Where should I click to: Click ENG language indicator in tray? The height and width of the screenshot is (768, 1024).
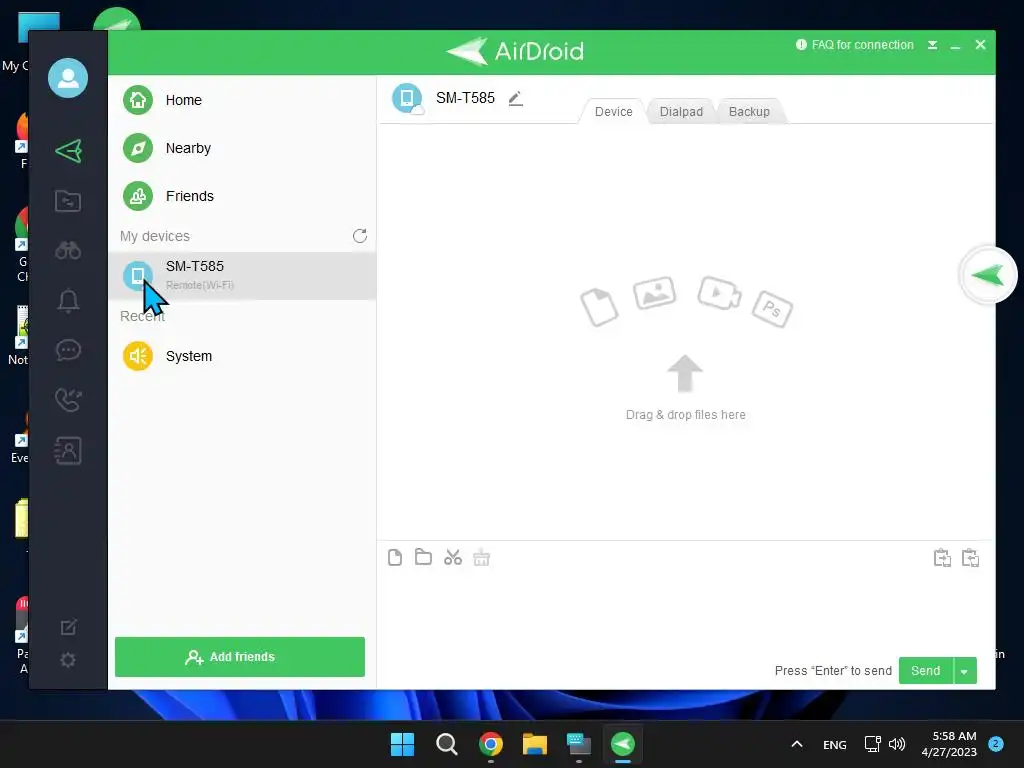click(x=835, y=744)
